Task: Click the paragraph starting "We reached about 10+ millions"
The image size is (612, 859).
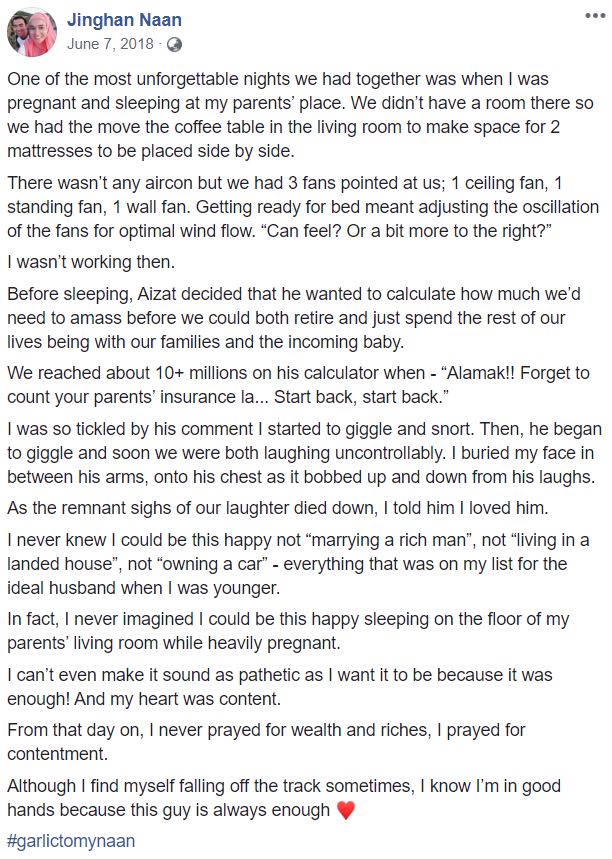Action: (300, 384)
